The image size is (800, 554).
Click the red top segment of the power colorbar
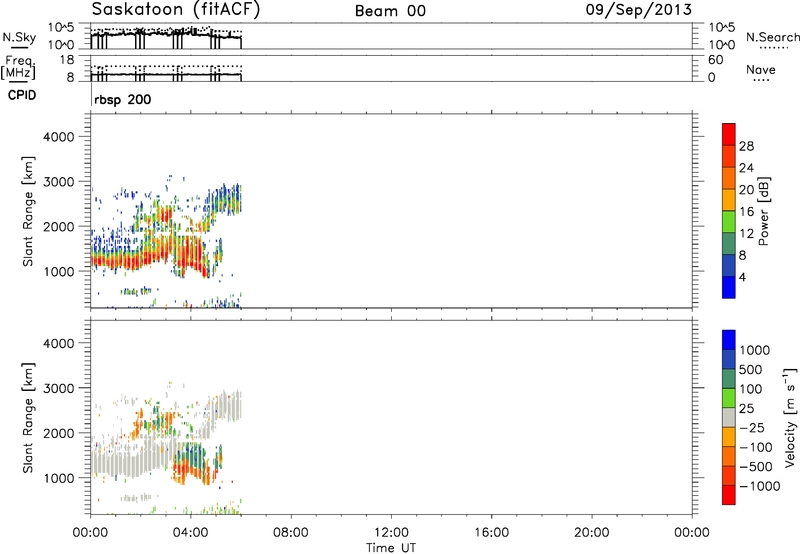(729, 134)
